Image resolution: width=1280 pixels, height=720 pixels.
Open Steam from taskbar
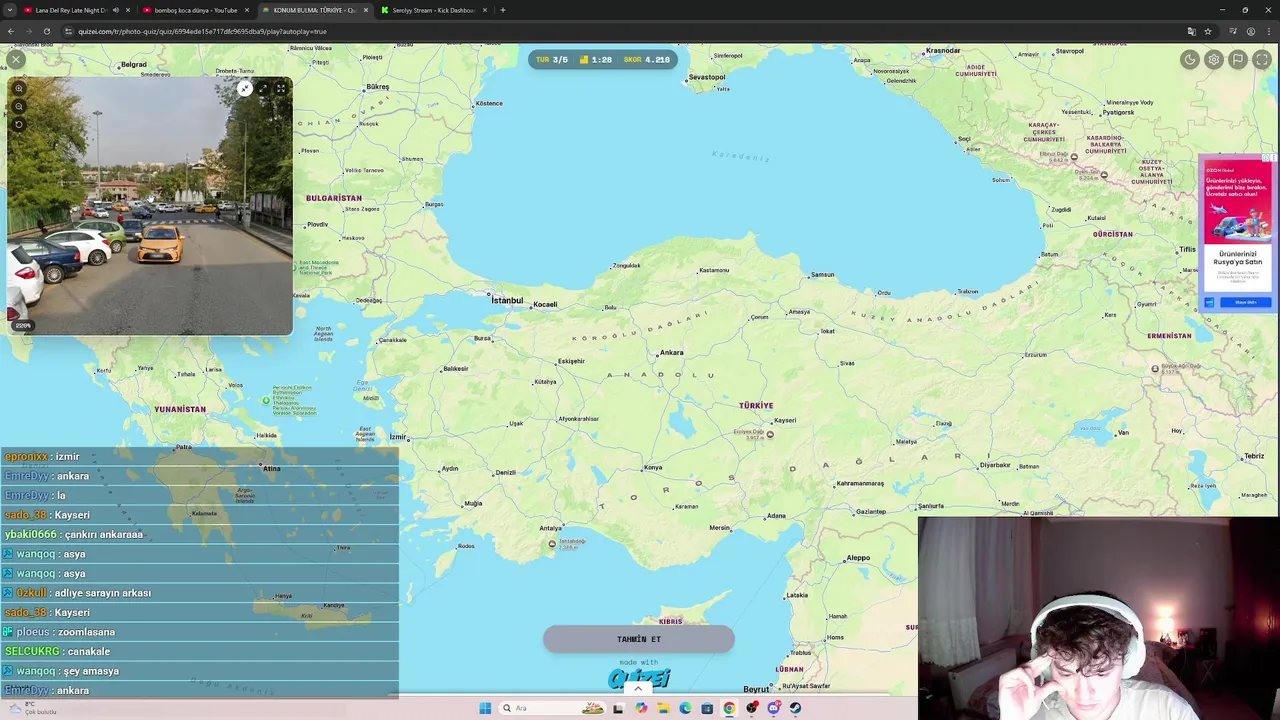[x=795, y=708]
